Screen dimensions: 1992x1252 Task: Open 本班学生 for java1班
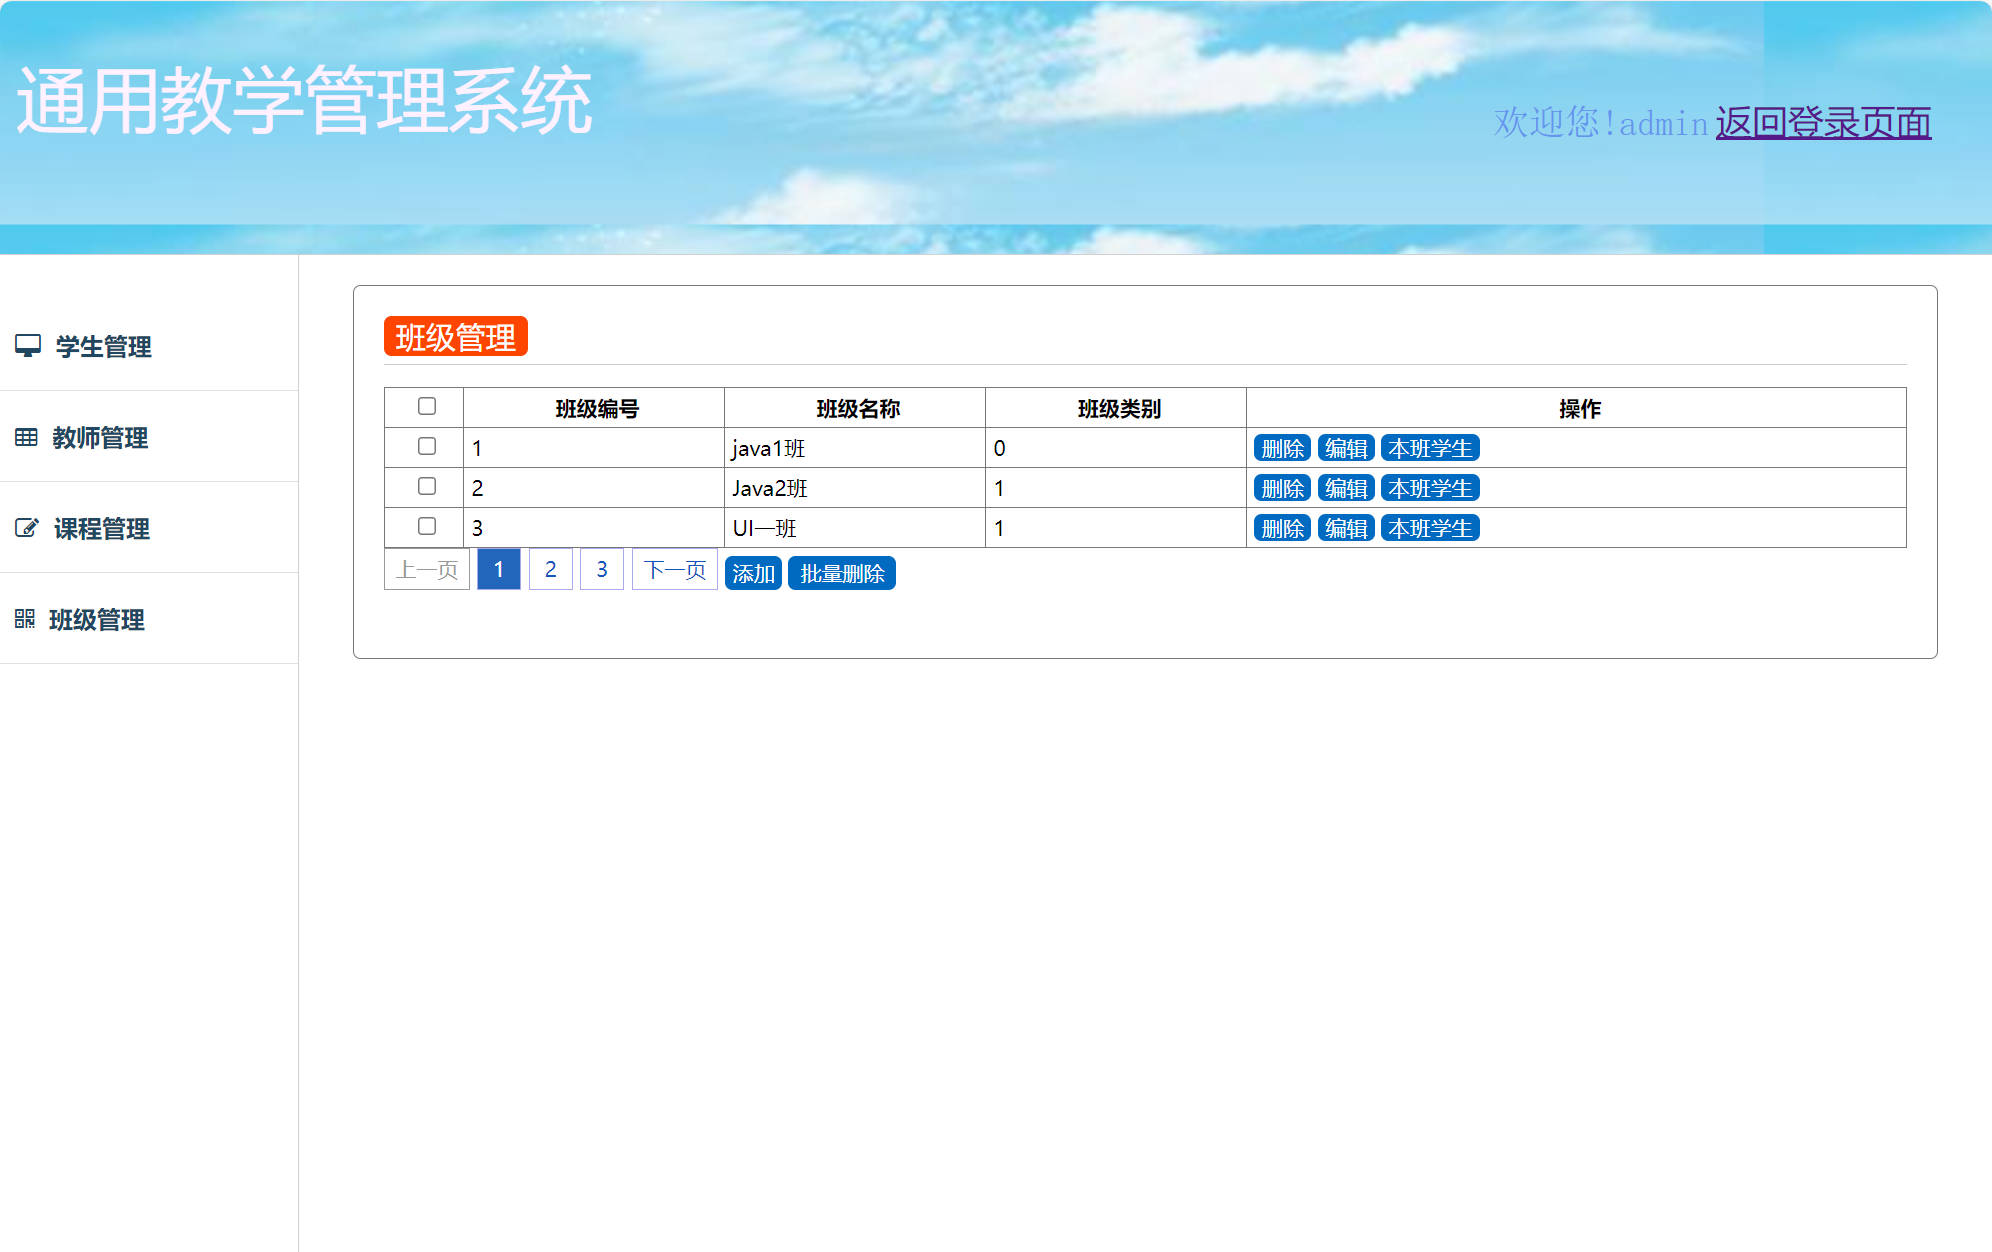click(x=1431, y=447)
